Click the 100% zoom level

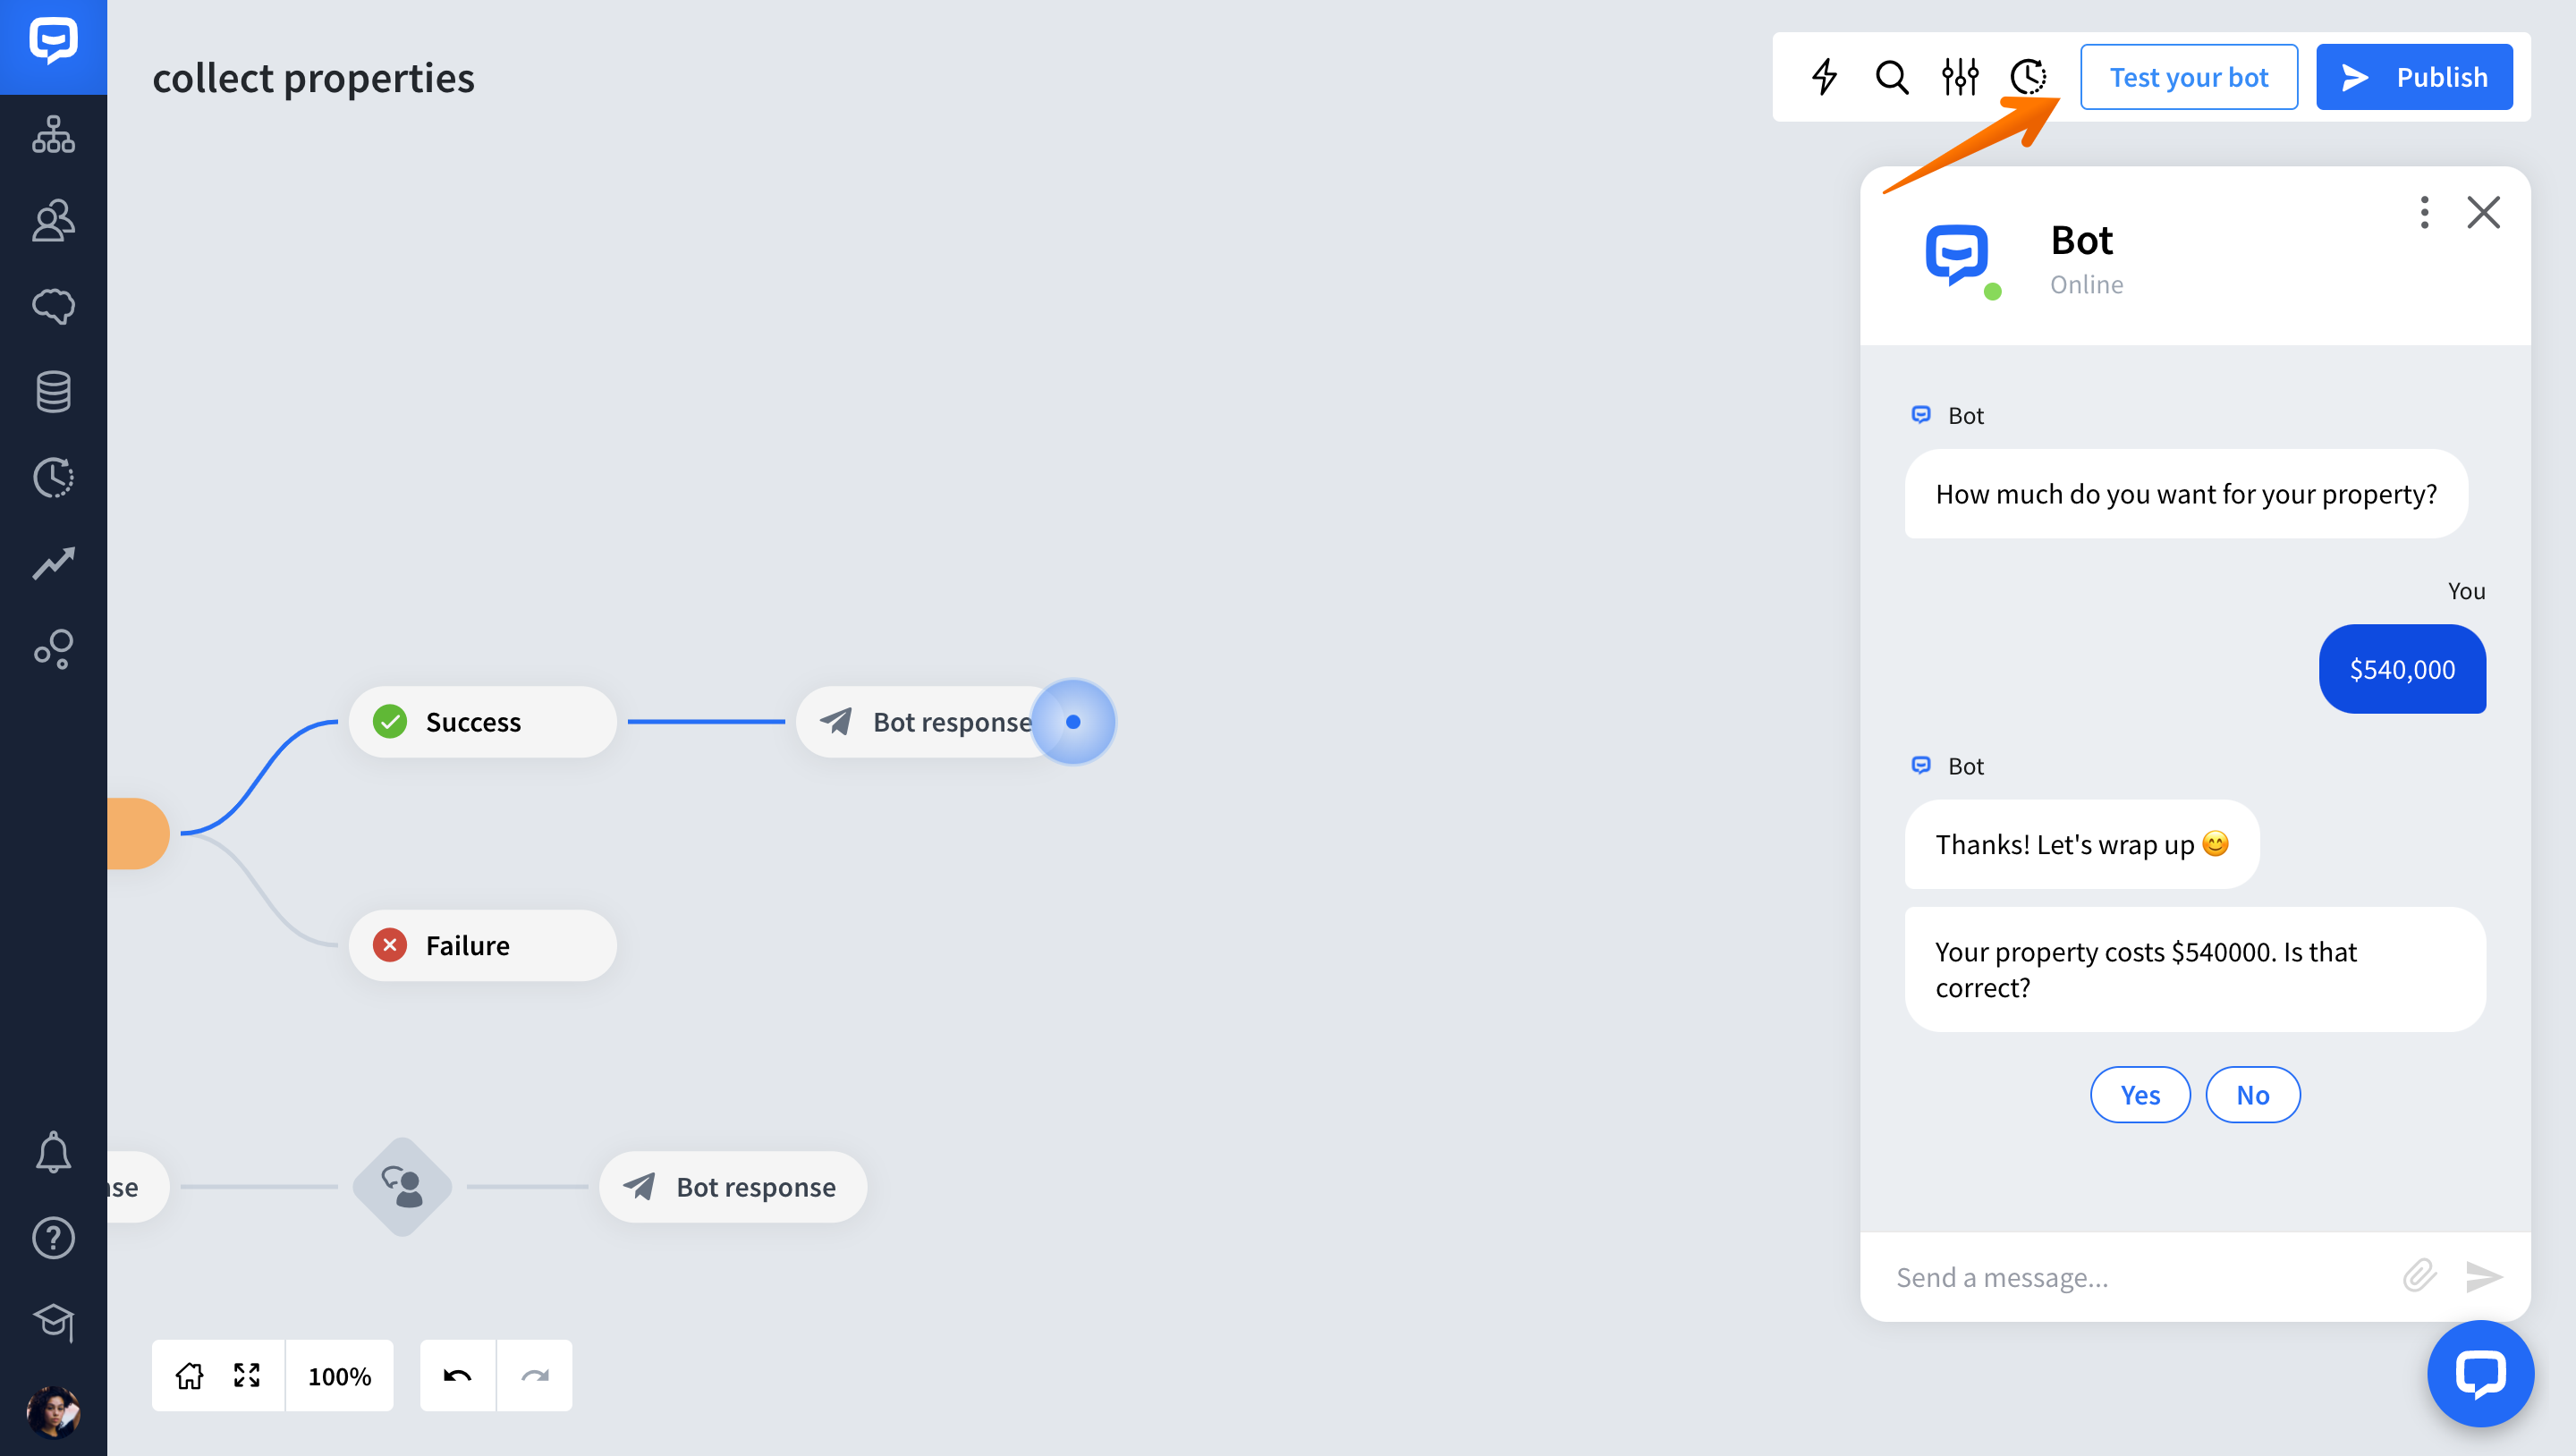pyautogui.click(x=340, y=1376)
